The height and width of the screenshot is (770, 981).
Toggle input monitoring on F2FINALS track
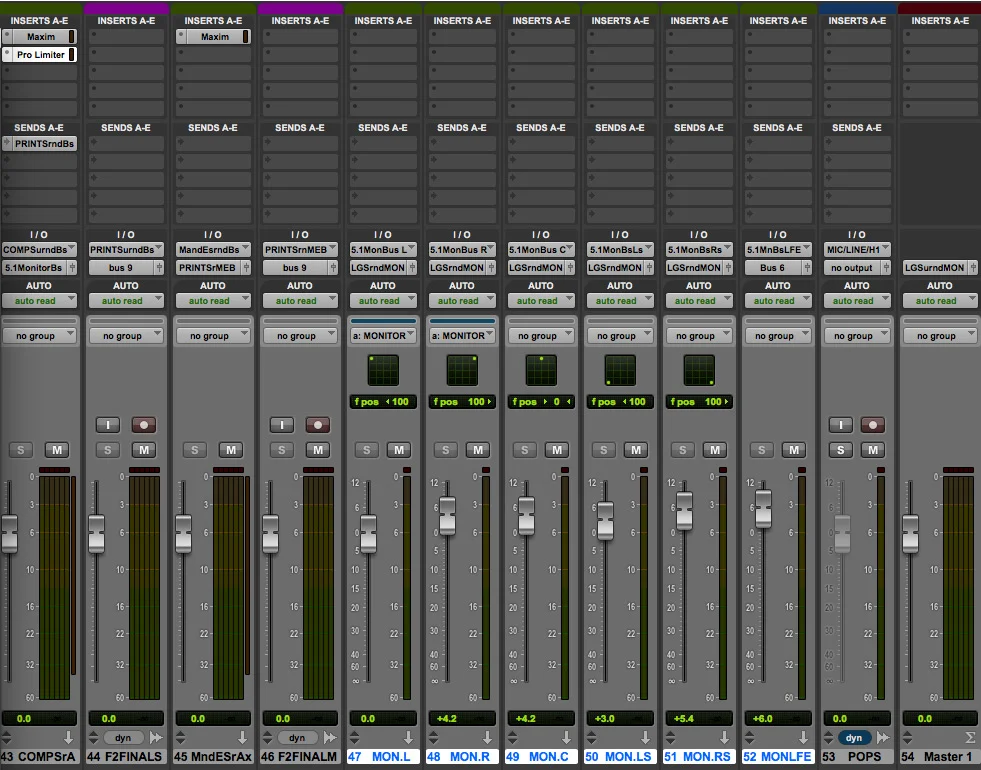tap(108, 425)
